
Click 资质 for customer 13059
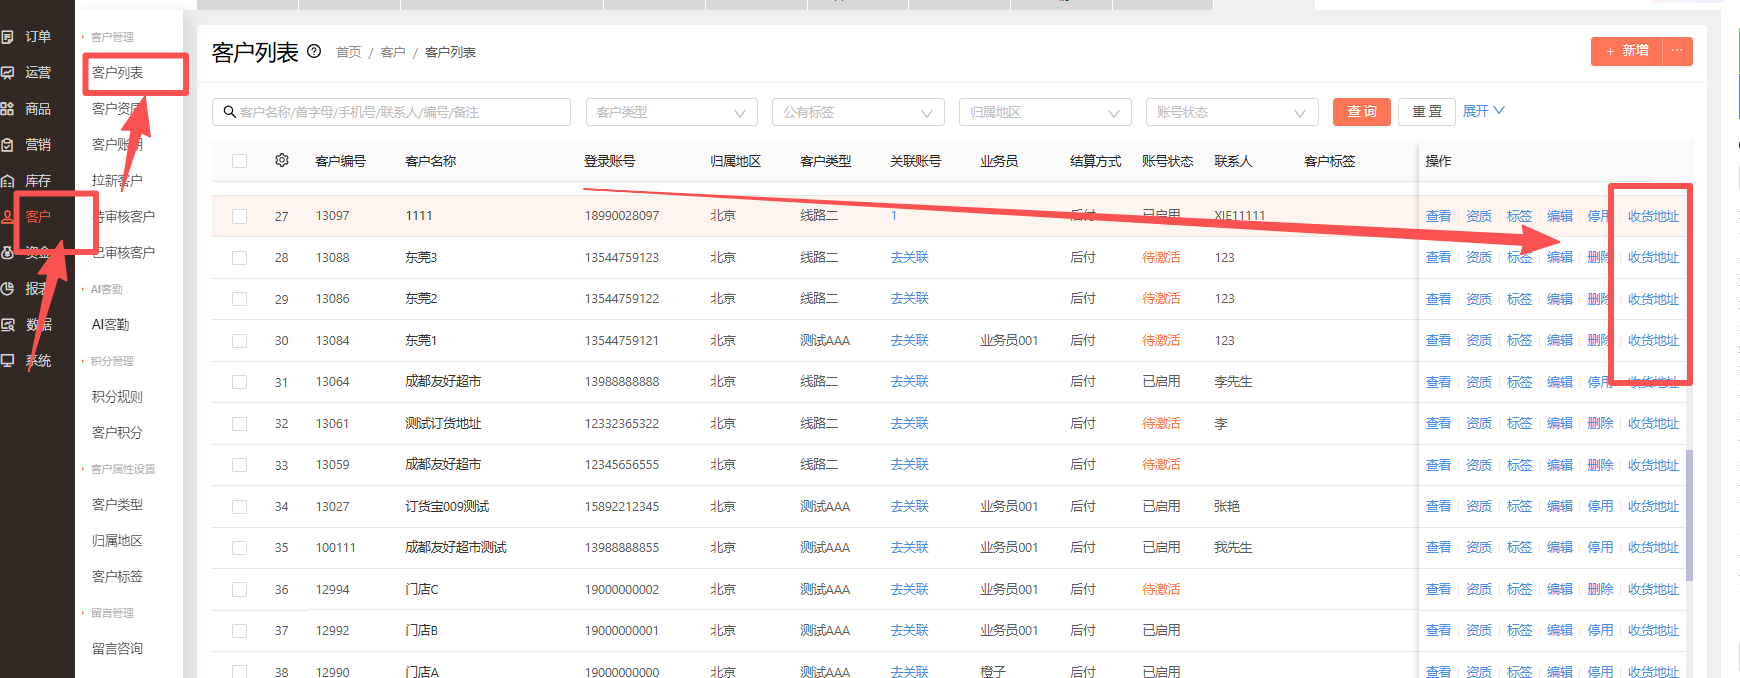(1479, 465)
